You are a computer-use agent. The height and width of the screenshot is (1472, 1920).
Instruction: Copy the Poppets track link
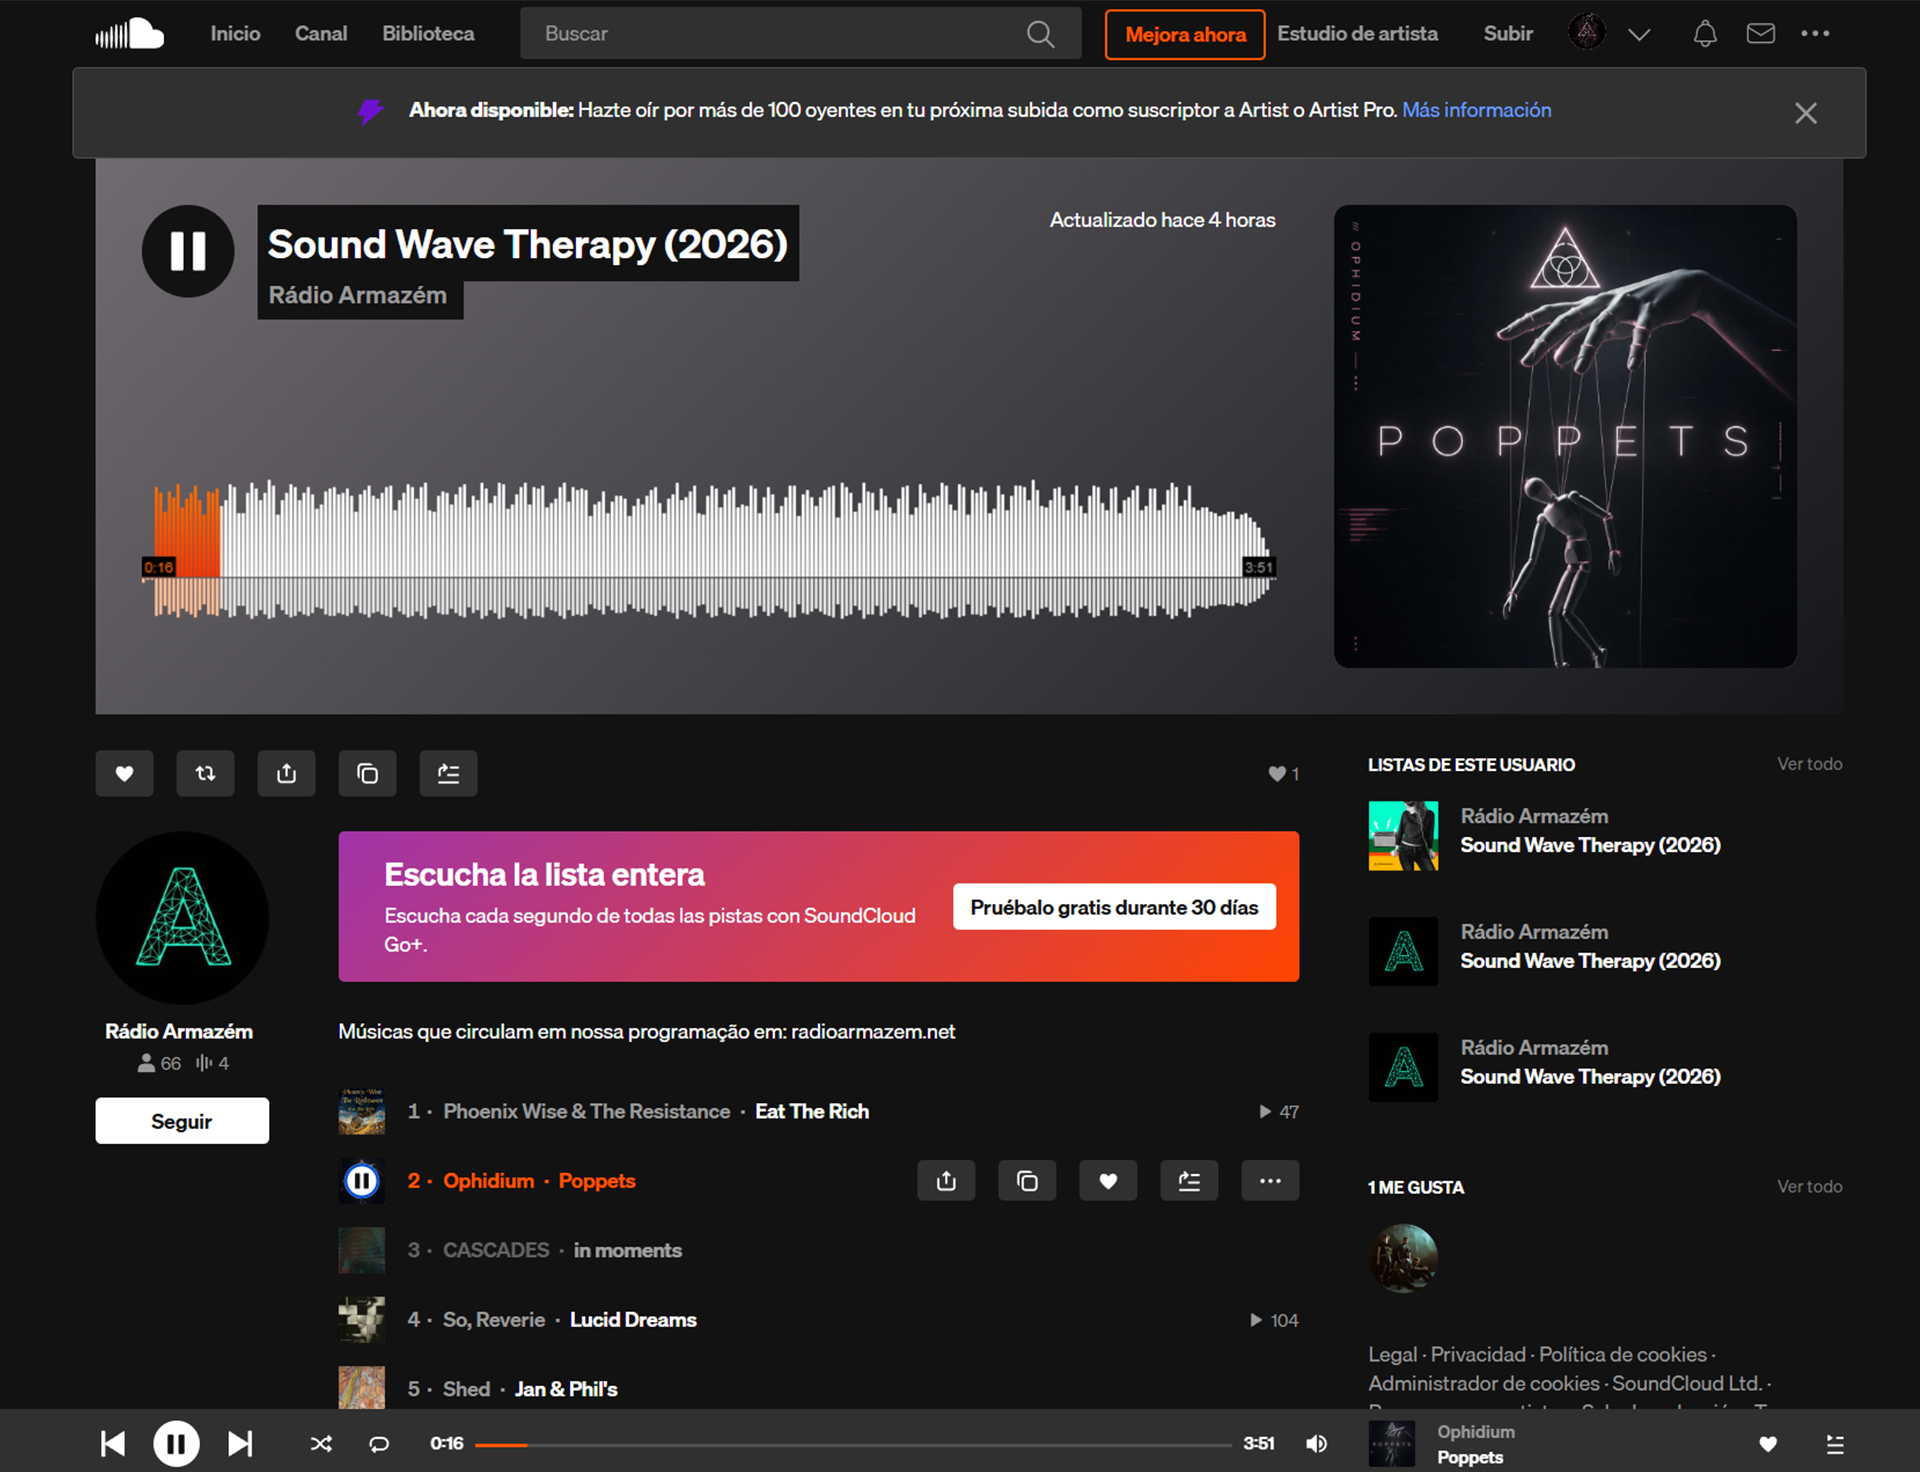click(x=1027, y=1181)
